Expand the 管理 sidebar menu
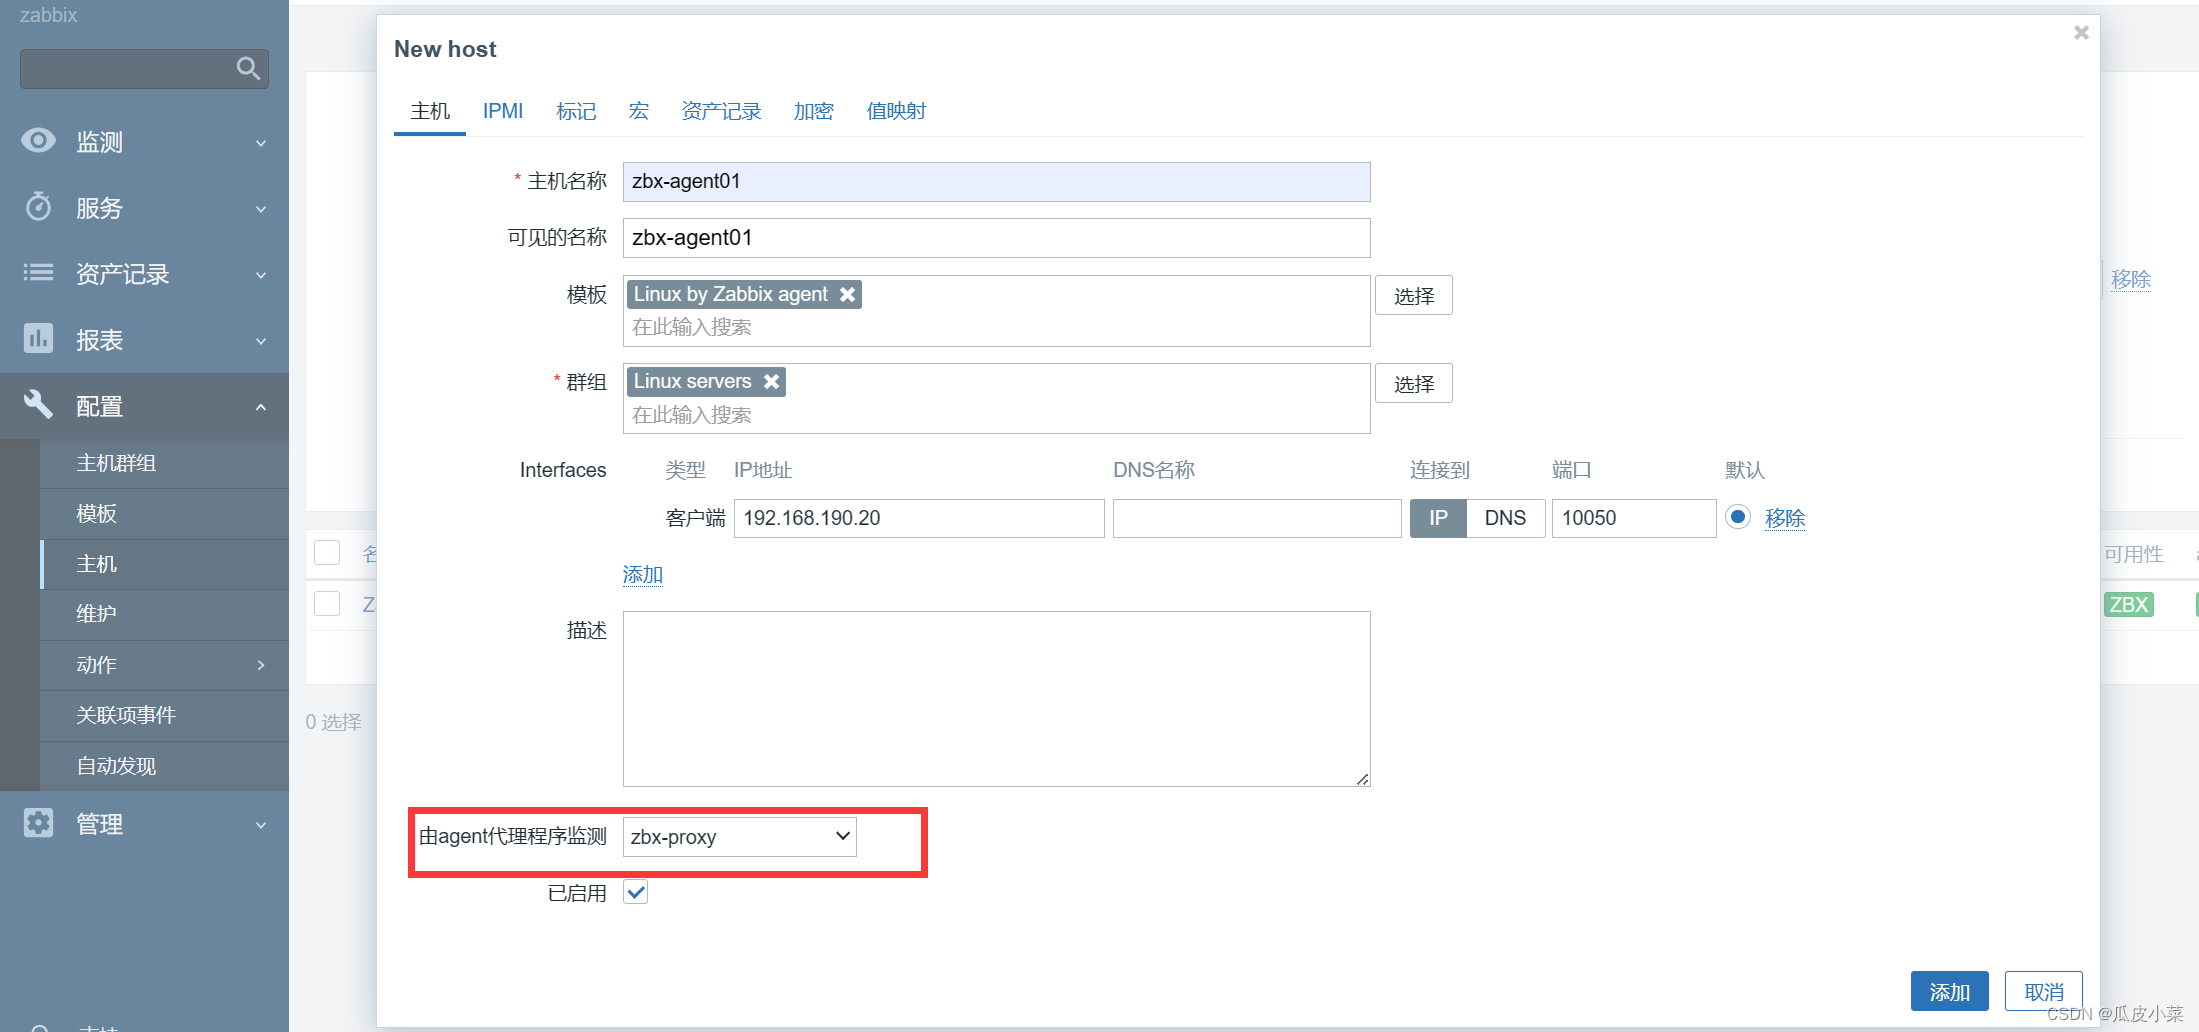The width and height of the screenshot is (2199, 1032). pos(261,825)
